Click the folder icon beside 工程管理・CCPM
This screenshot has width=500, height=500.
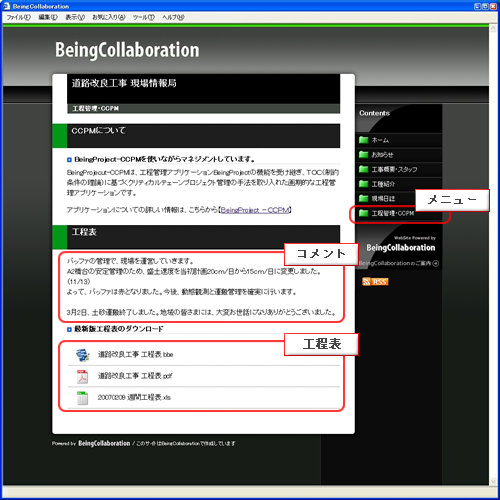[363, 213]
